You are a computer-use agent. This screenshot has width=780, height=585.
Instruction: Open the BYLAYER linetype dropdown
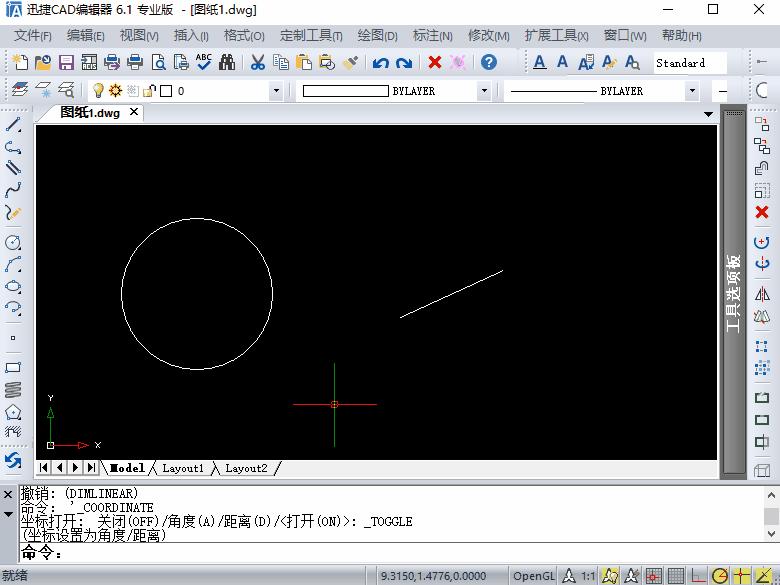(x=691, y=91)
